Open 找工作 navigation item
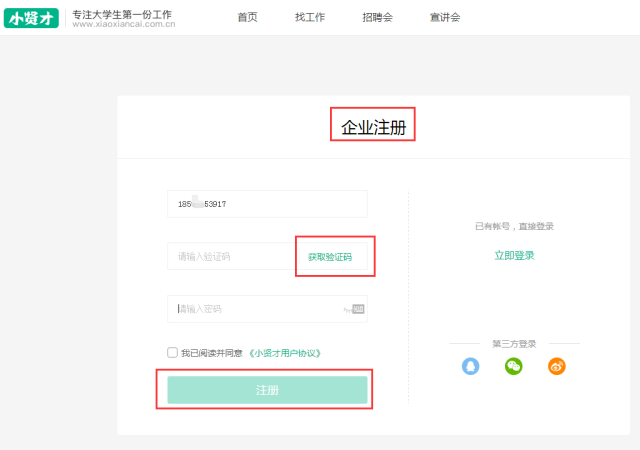The image size is (640, 450). (310, 17)
